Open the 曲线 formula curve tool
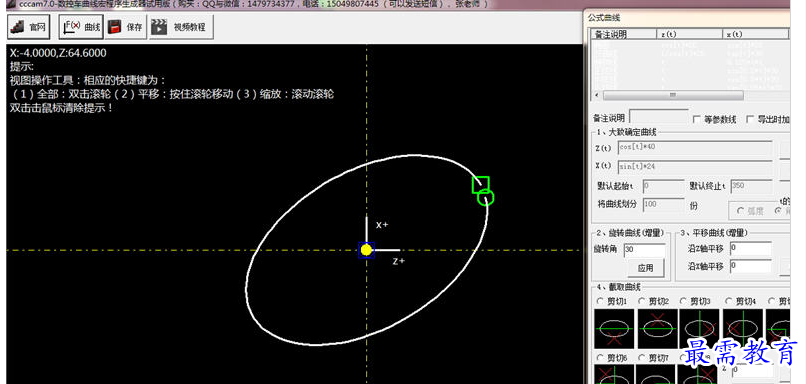The image size is (806, 384). point(81,27)
